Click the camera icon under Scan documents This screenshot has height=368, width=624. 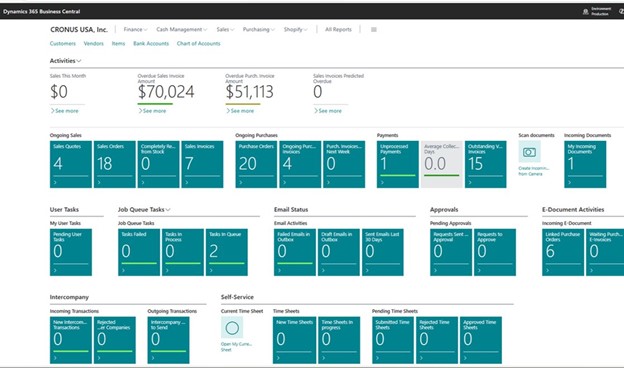pyautogui.click(x=529, y=152)
